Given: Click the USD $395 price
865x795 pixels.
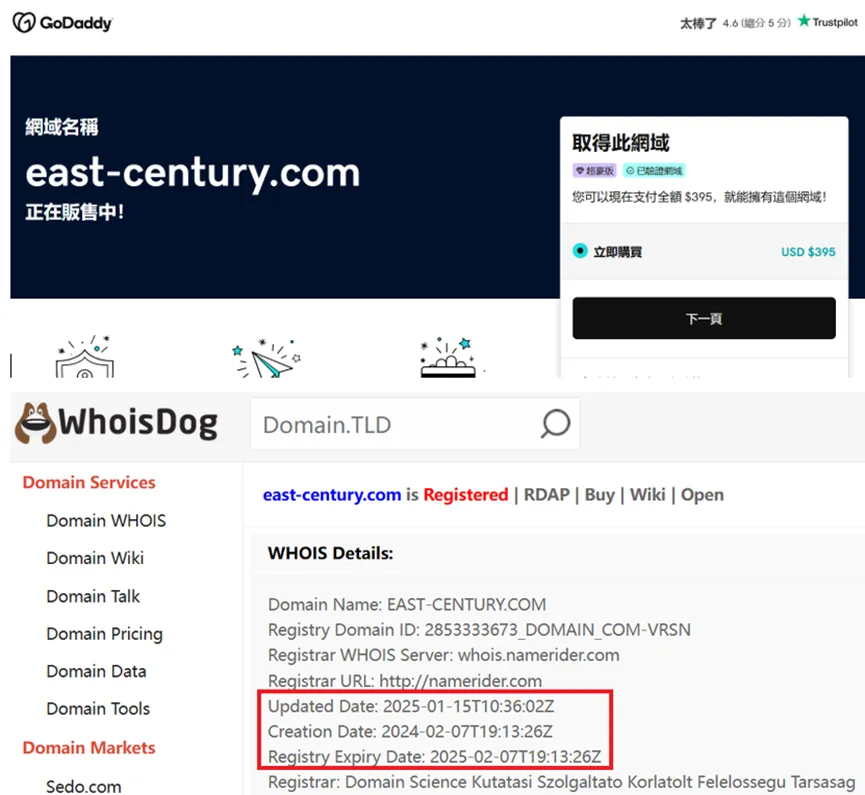Looking at the screenshot, I should point(808,252).
